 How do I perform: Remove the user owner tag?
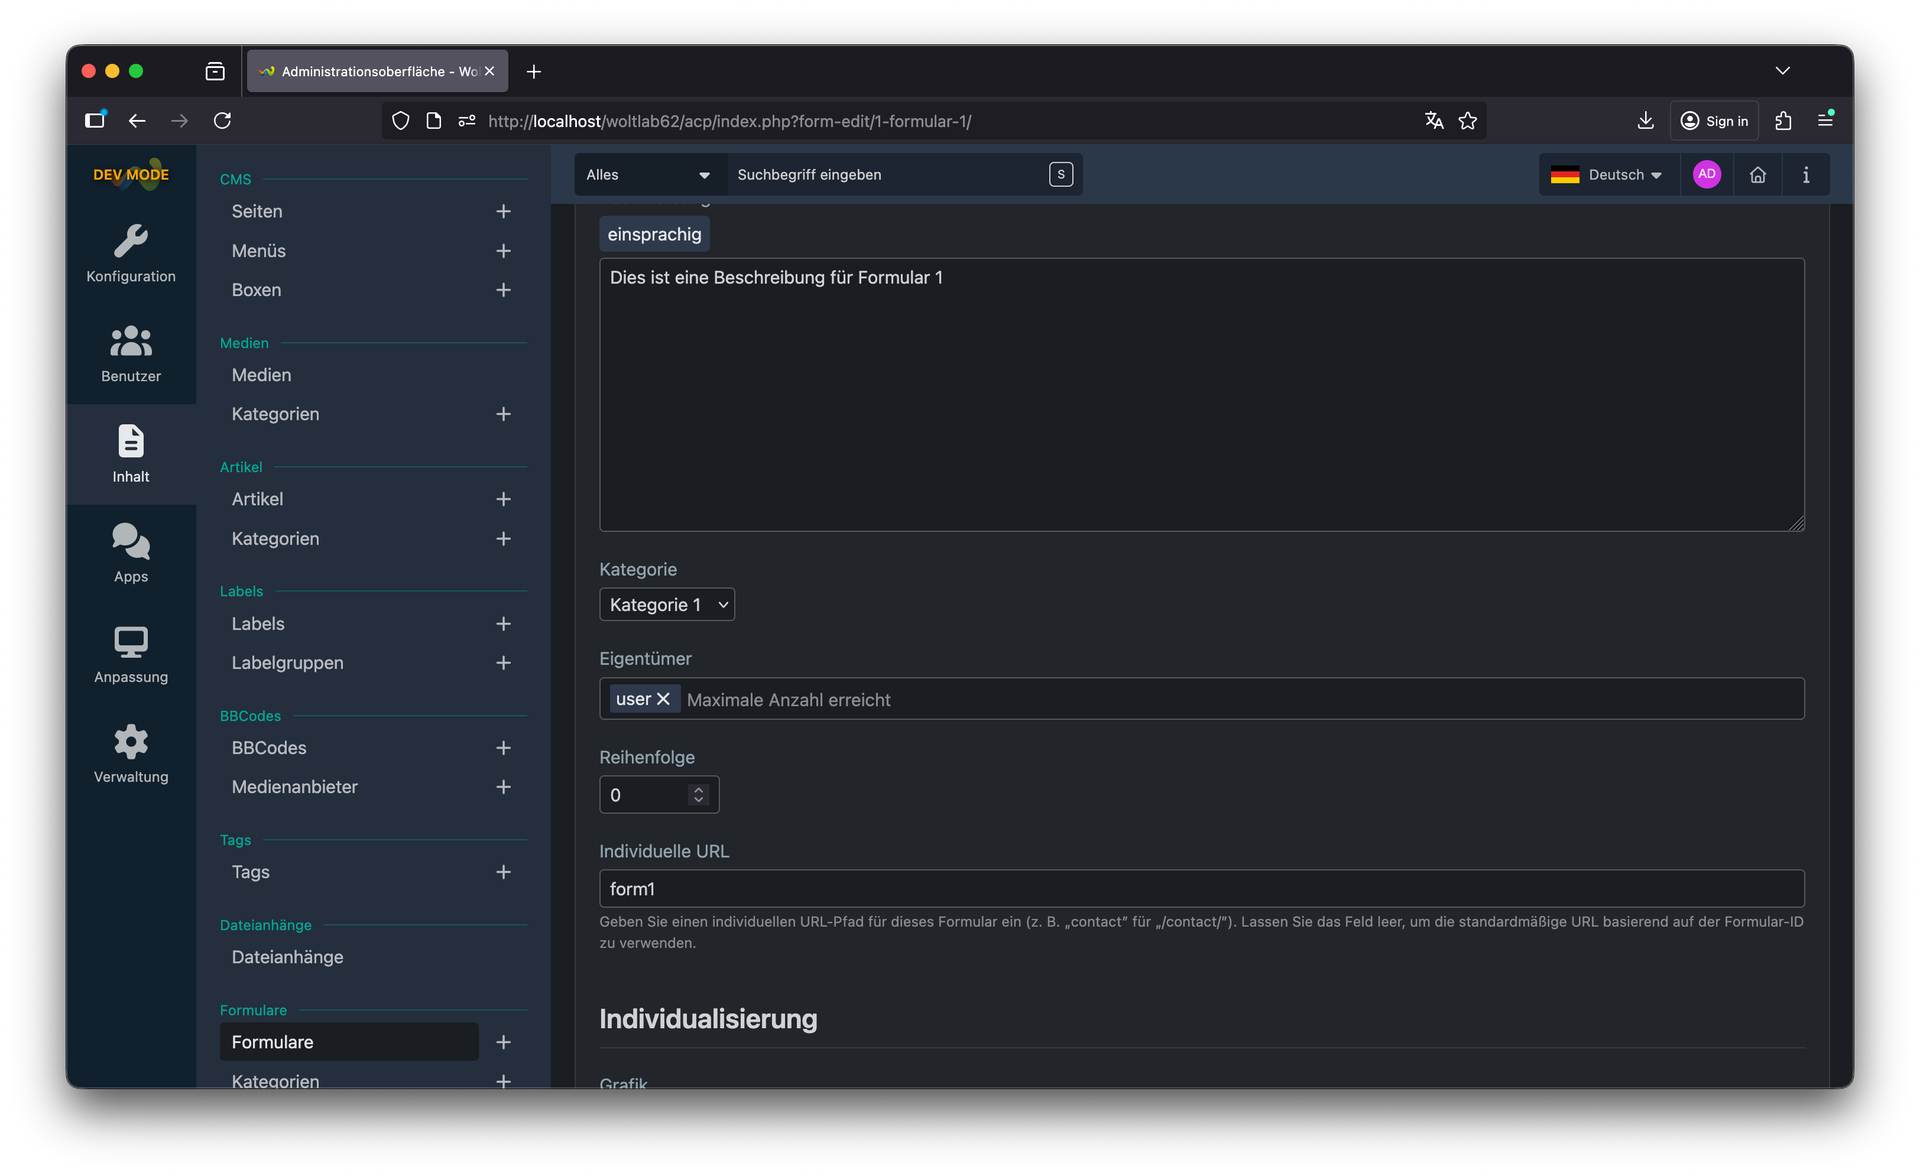[663, 699]
